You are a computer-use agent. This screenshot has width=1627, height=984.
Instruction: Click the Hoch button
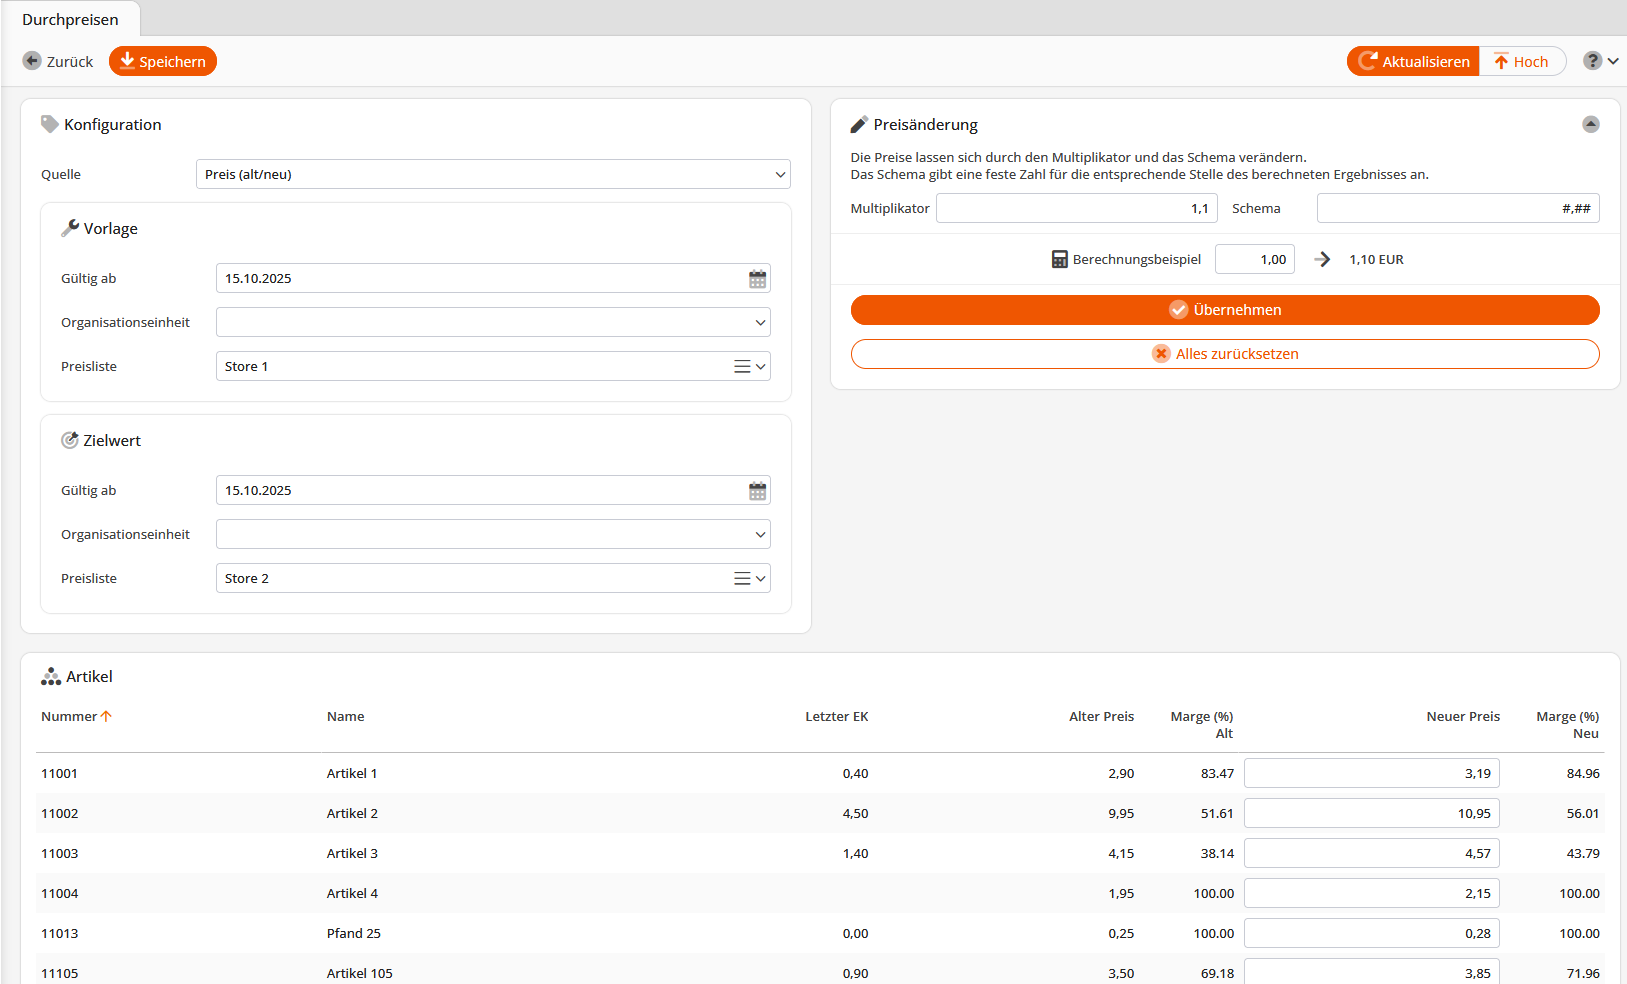click(x=1521, y=61)
